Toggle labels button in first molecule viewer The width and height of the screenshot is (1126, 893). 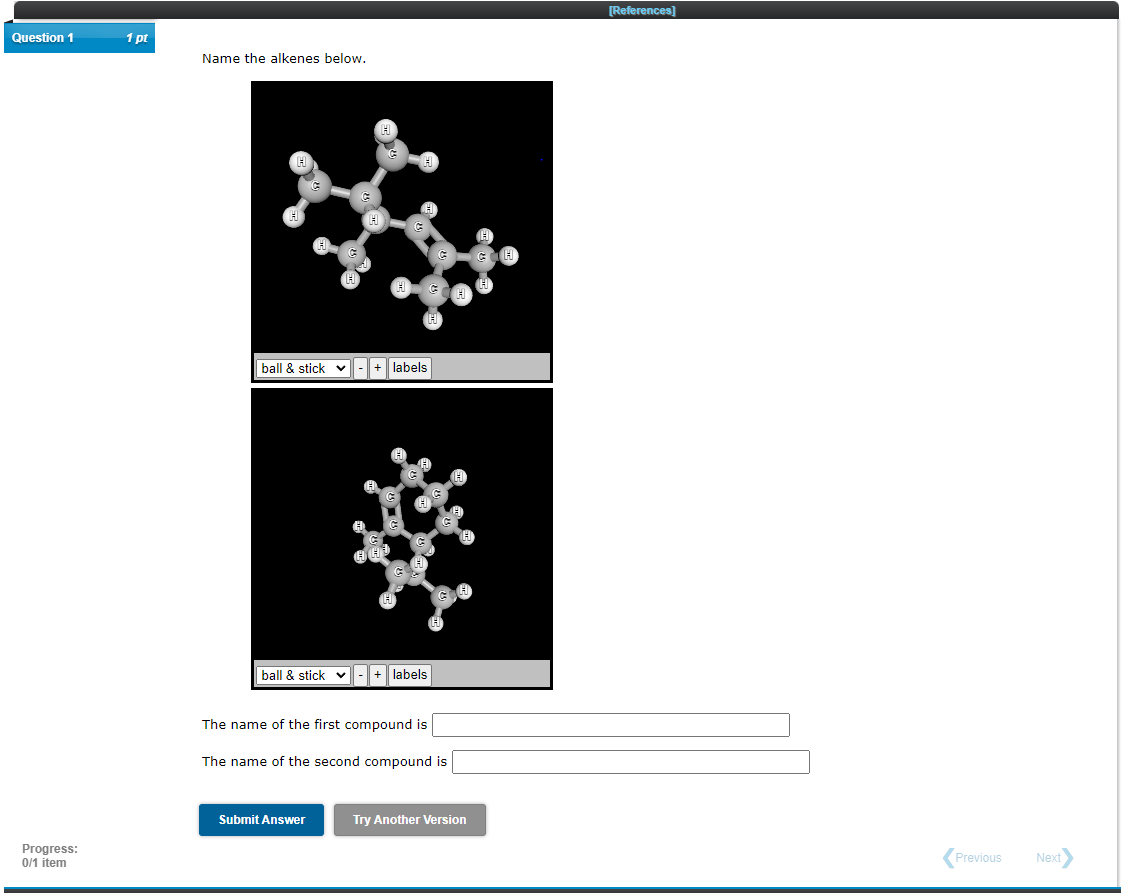point(409,368)
